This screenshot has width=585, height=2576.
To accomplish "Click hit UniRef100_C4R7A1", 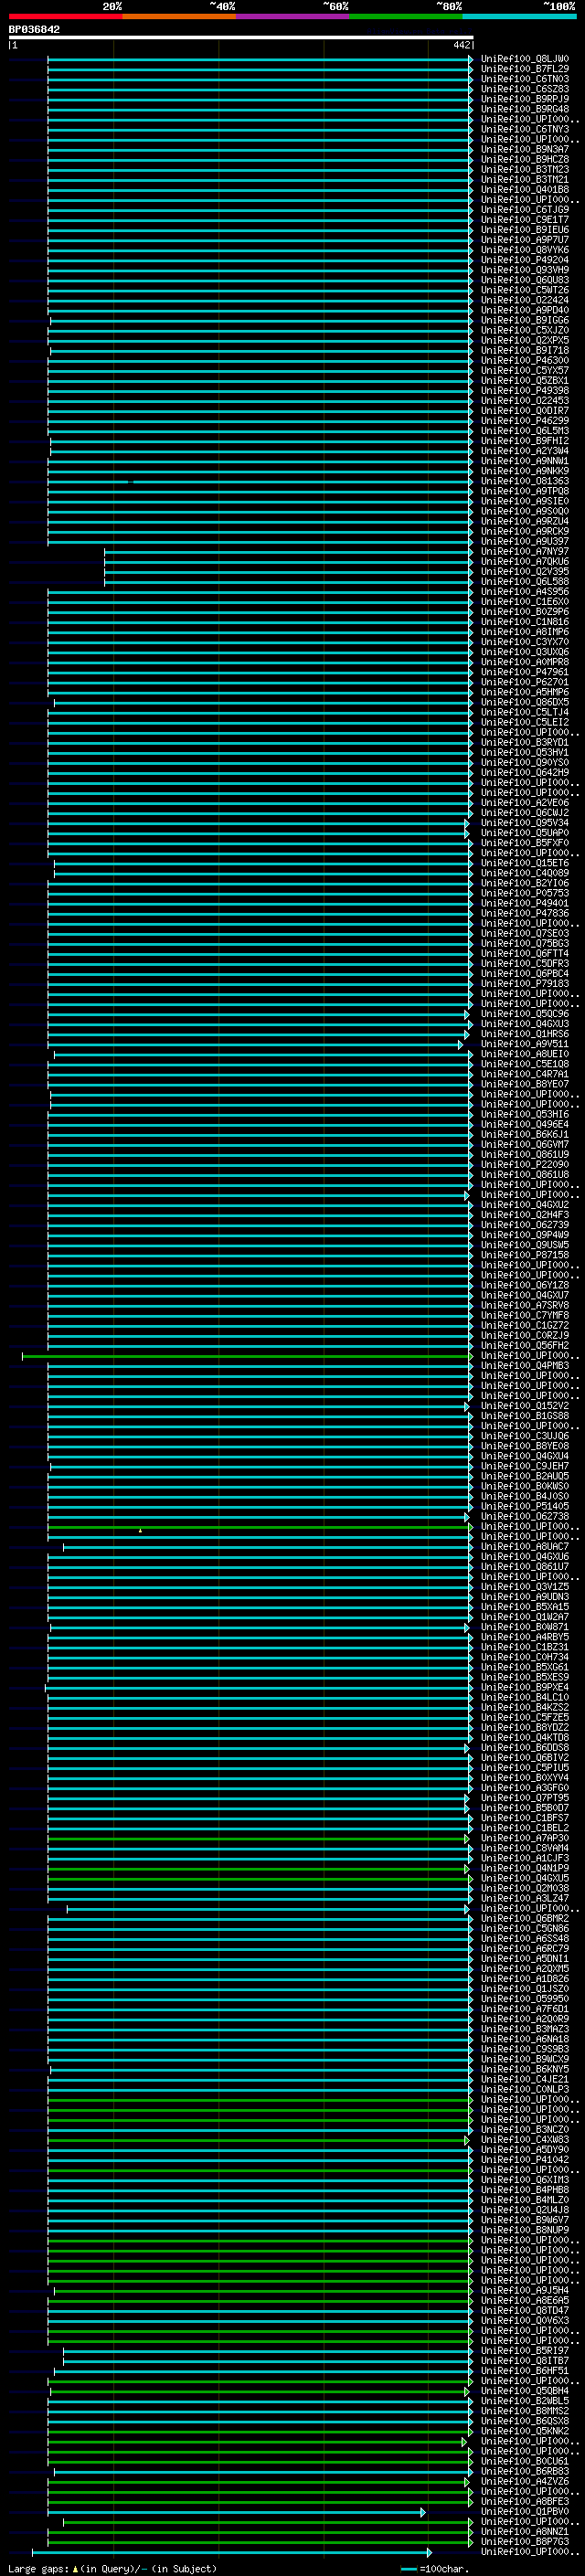I will pyautogui.click(x=524, y=1074).
